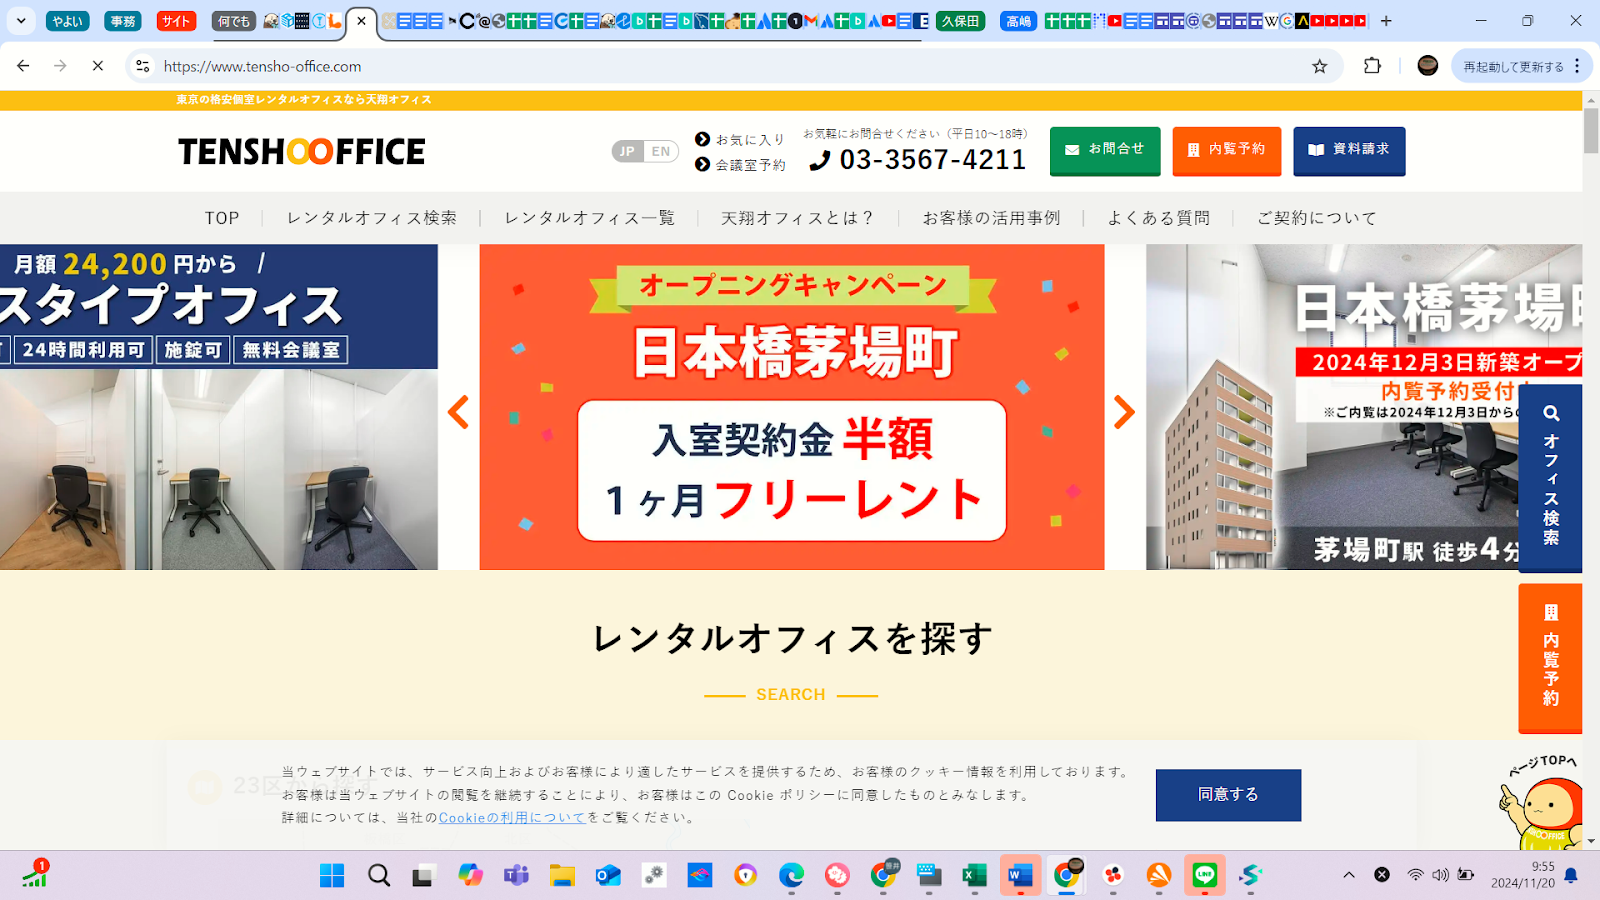Switch site language to EN
The height and width of the screenshot is (900, 1600).
pyautogui.click(x=661, y=152)
